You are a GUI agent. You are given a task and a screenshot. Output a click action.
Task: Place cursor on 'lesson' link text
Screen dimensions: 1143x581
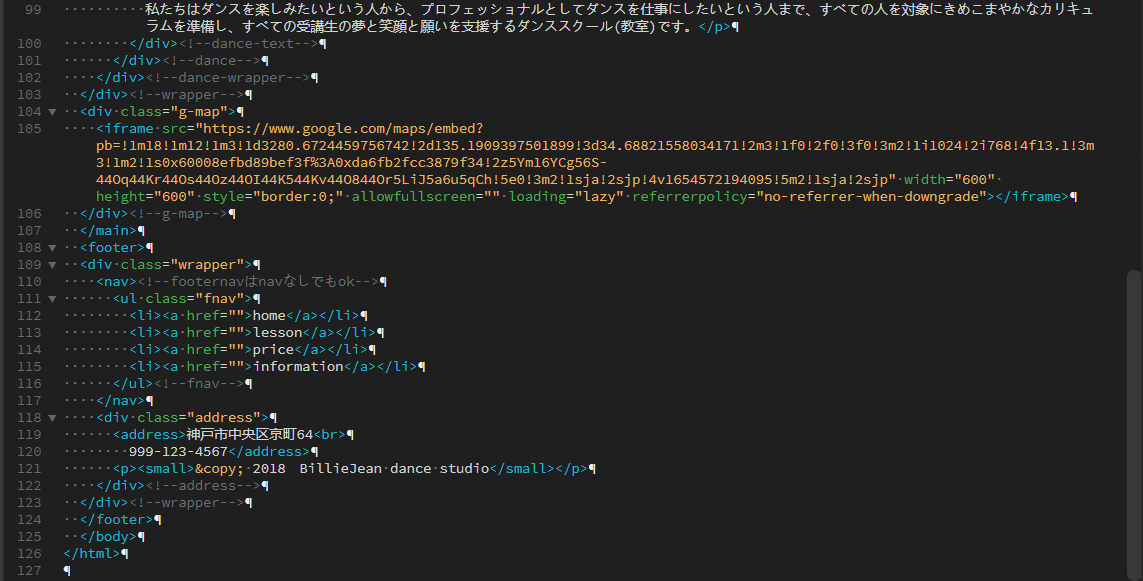tap(277, 333)
